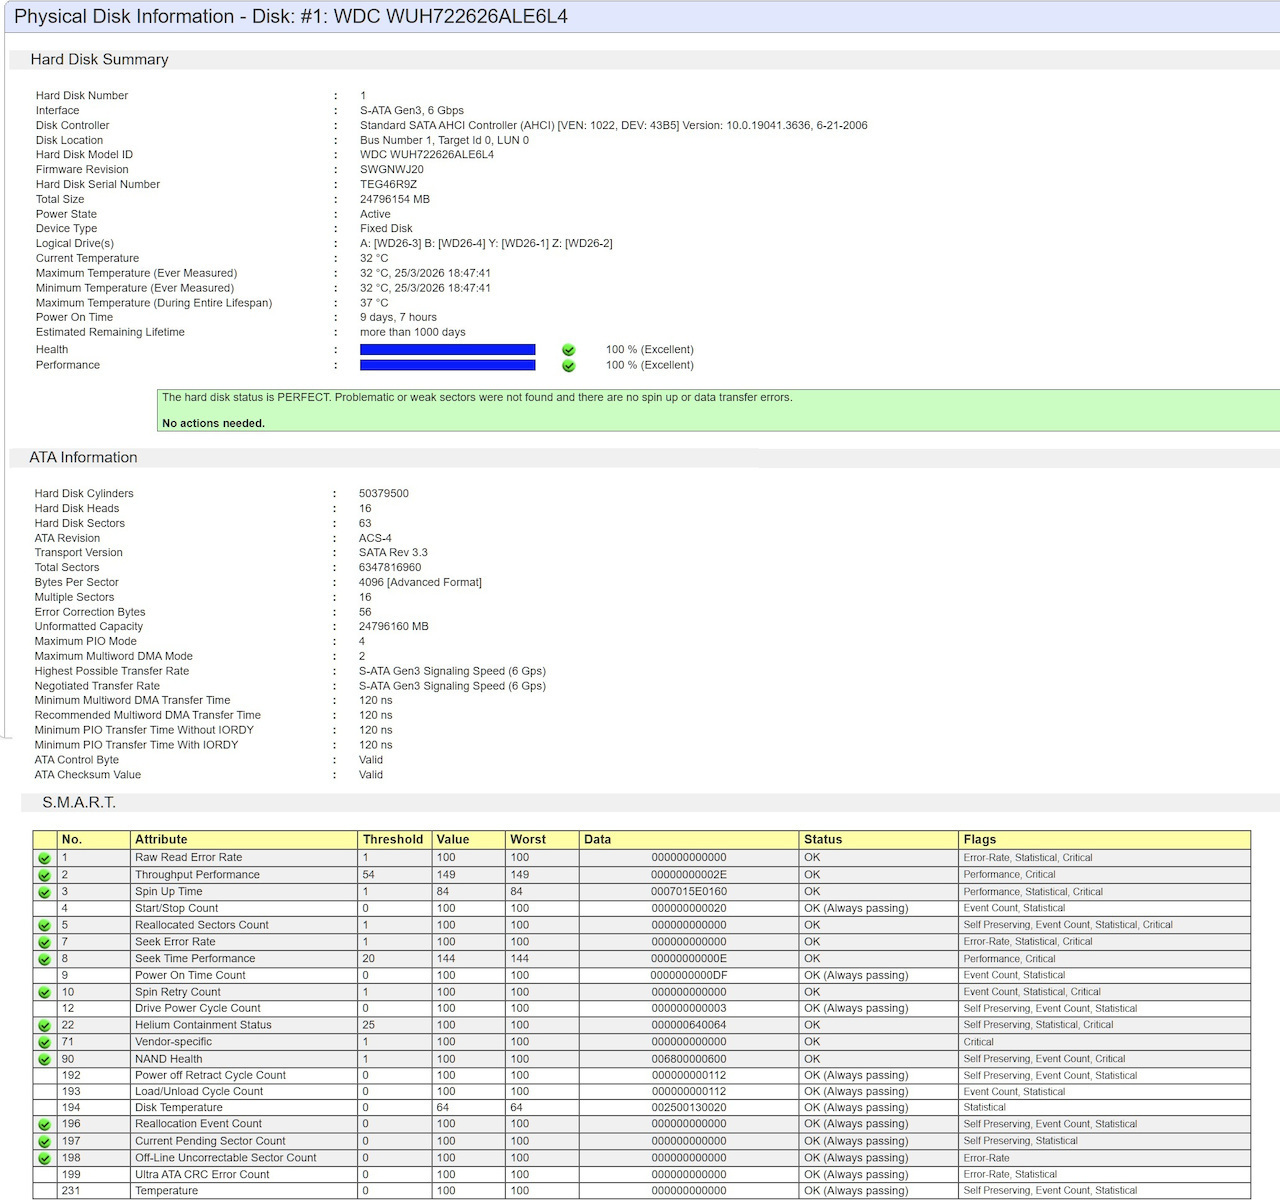This screenshot has width=1280, height=1200.
Task: Click the green PERFECT disk status message box
Action: click(x=718, y=410)
